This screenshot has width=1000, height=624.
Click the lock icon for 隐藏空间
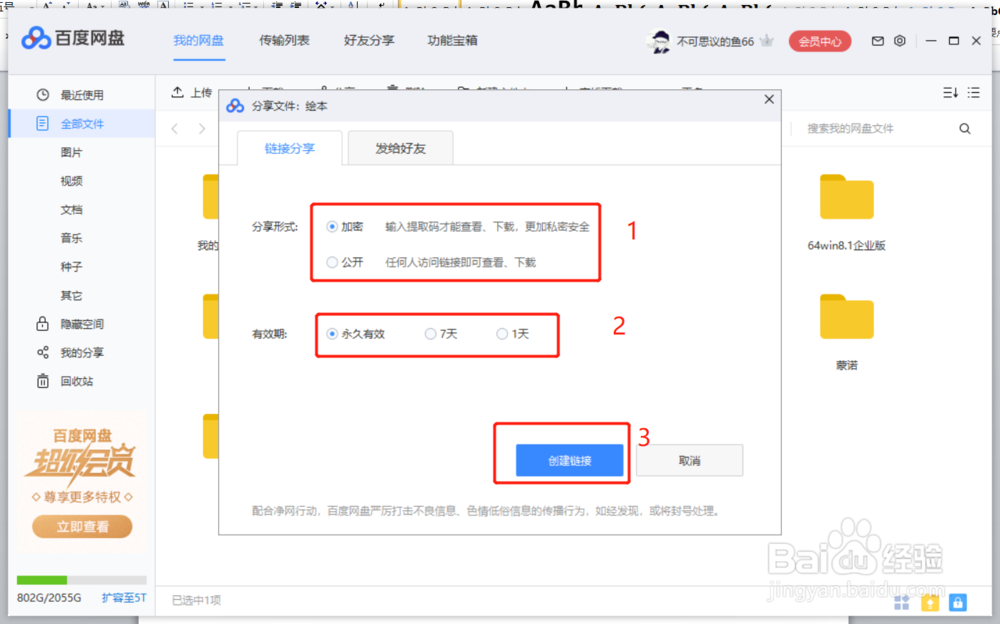tap(43, 323)
